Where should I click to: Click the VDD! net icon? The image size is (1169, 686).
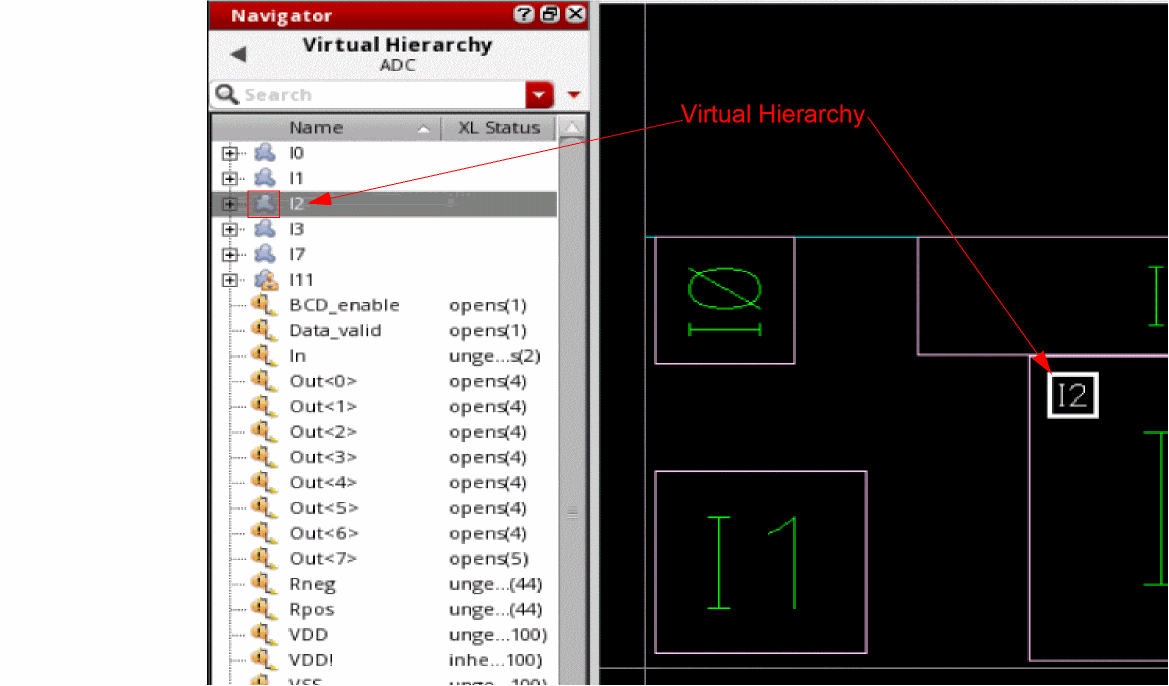(x=262, y=659)
